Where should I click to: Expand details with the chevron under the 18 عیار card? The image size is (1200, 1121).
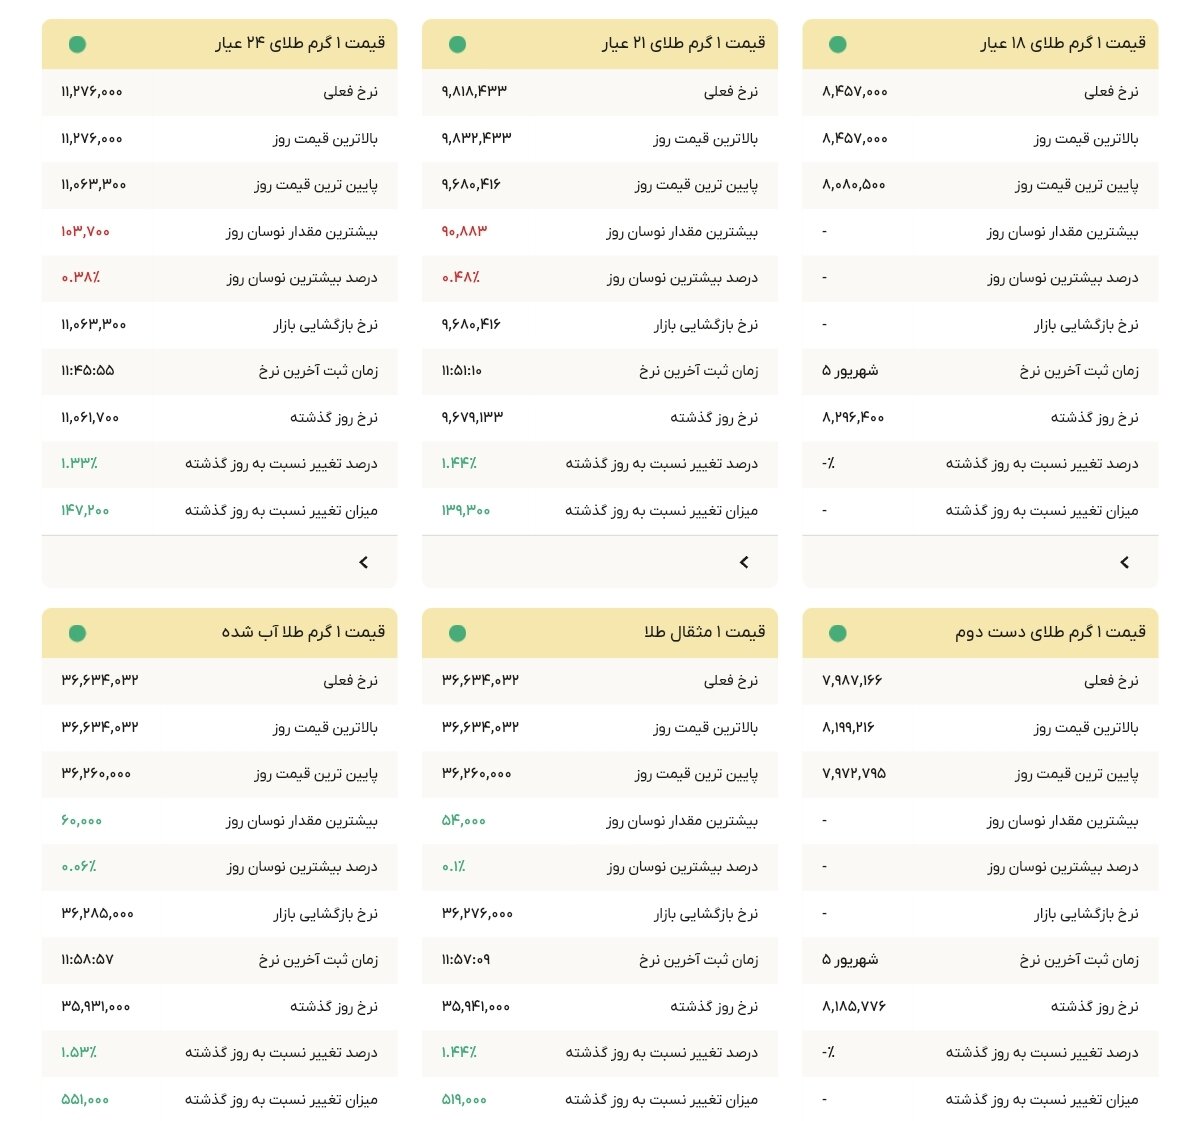tap(1125, 561)
